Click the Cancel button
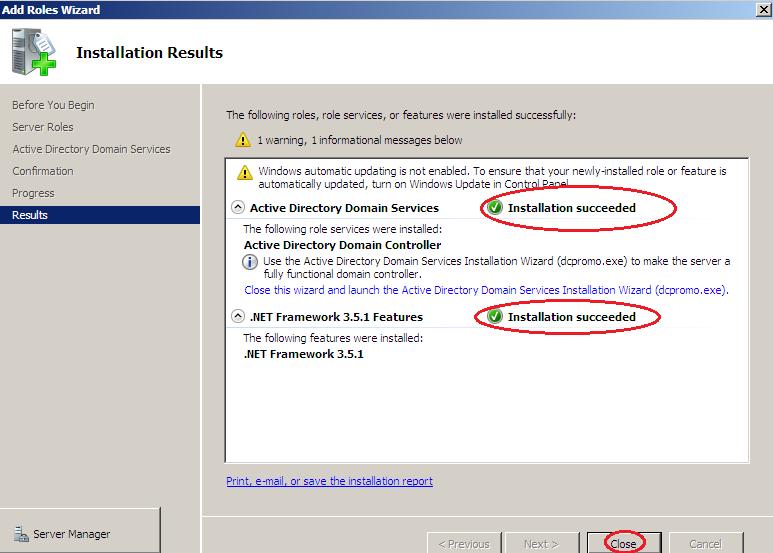The width and height of the screenshot is (773, 553). (705, 543)
